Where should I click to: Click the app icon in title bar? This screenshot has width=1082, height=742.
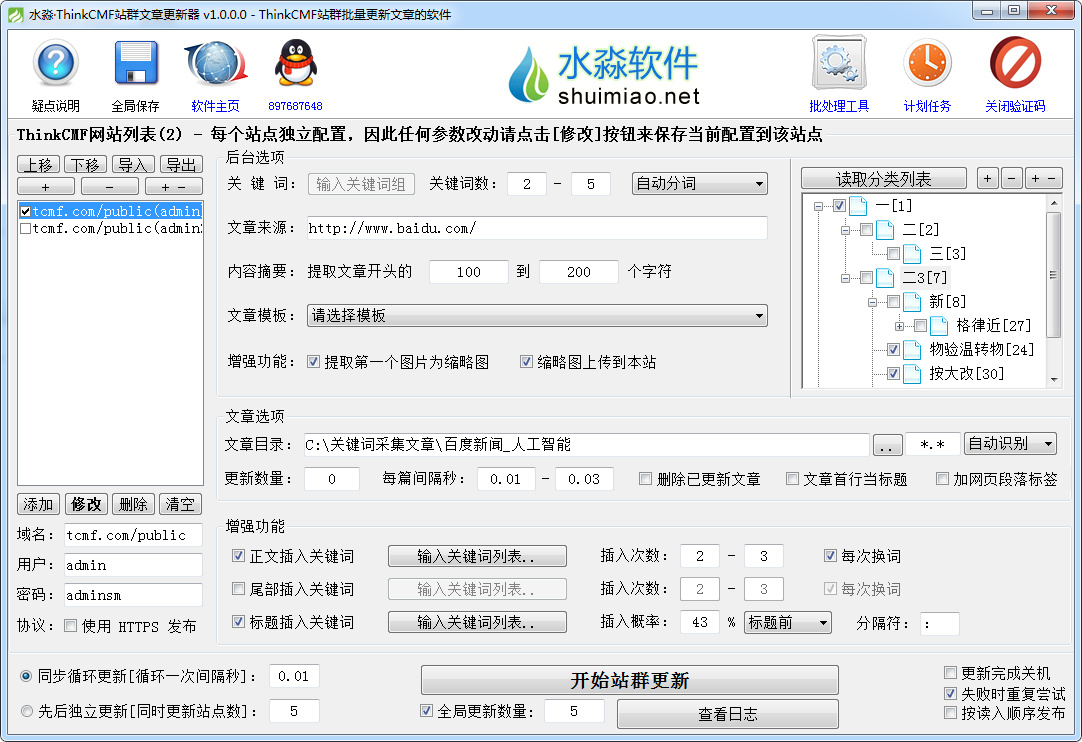coord(15,14)
